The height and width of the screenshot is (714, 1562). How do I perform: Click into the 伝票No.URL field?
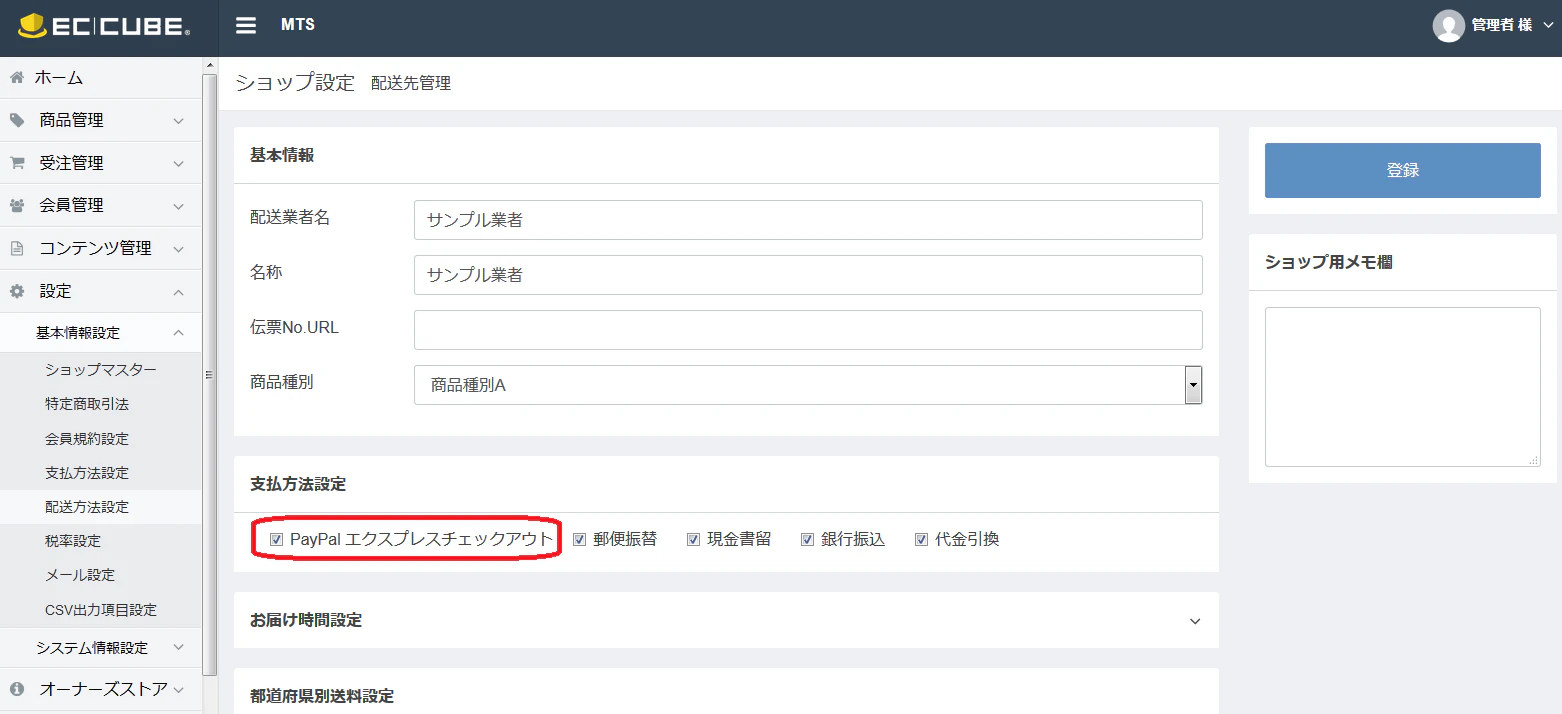click(x=808, y=330)
